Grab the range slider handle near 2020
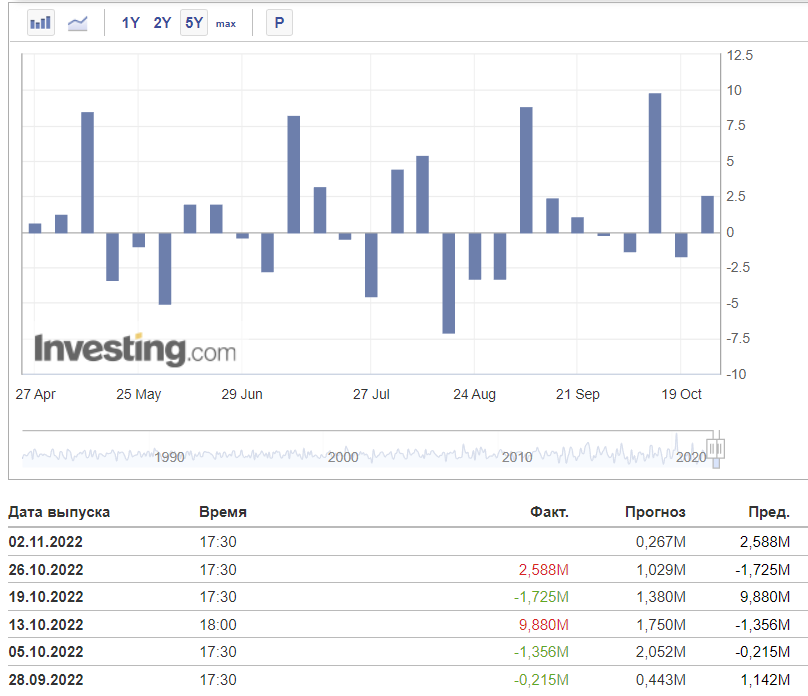The width and height of the screenshot is (808, 696). point(715,449)
